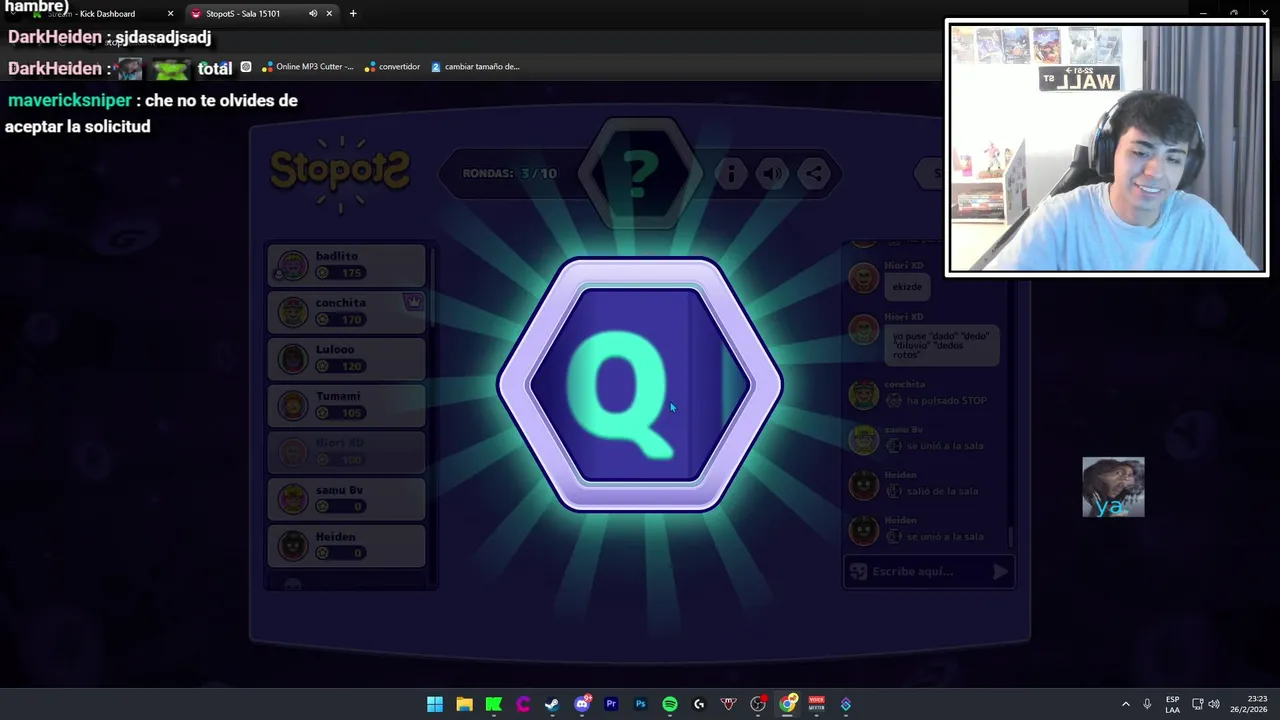Screen dimensions: 1280x720
Task: Click the big letter Q hexagon
Action: (640, 385)
